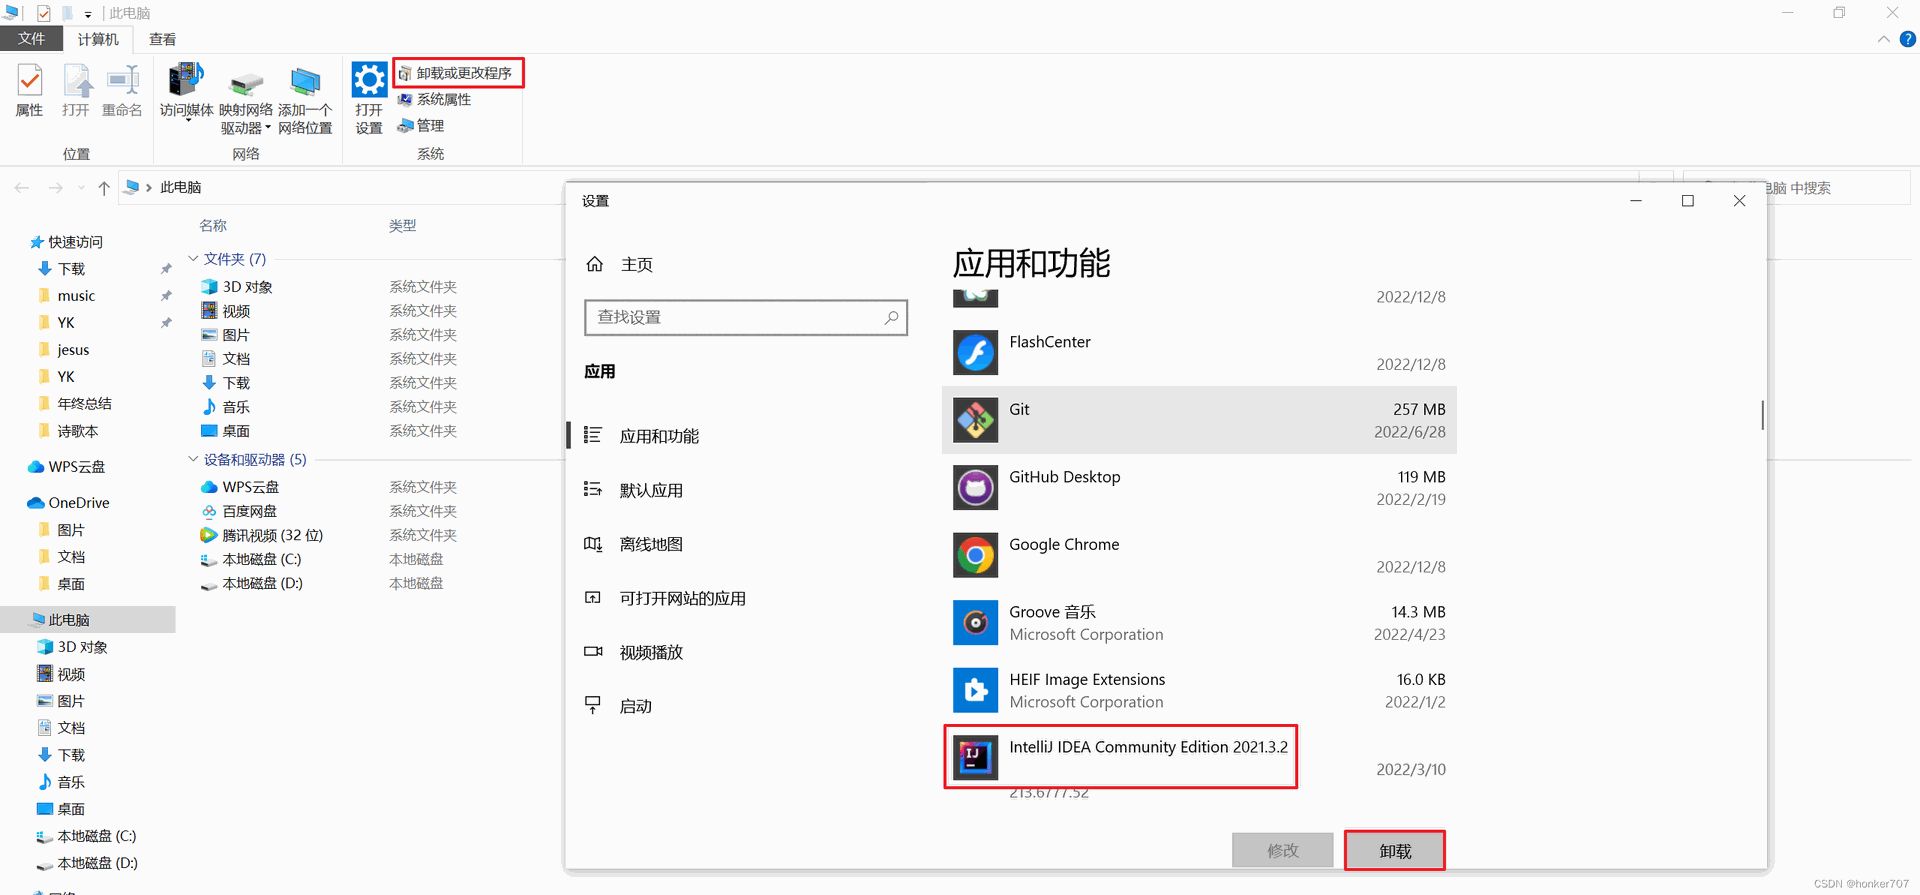Select 年终总结 folder in sidebar
The image size is (1920, 895).
[x=75, y=404]
